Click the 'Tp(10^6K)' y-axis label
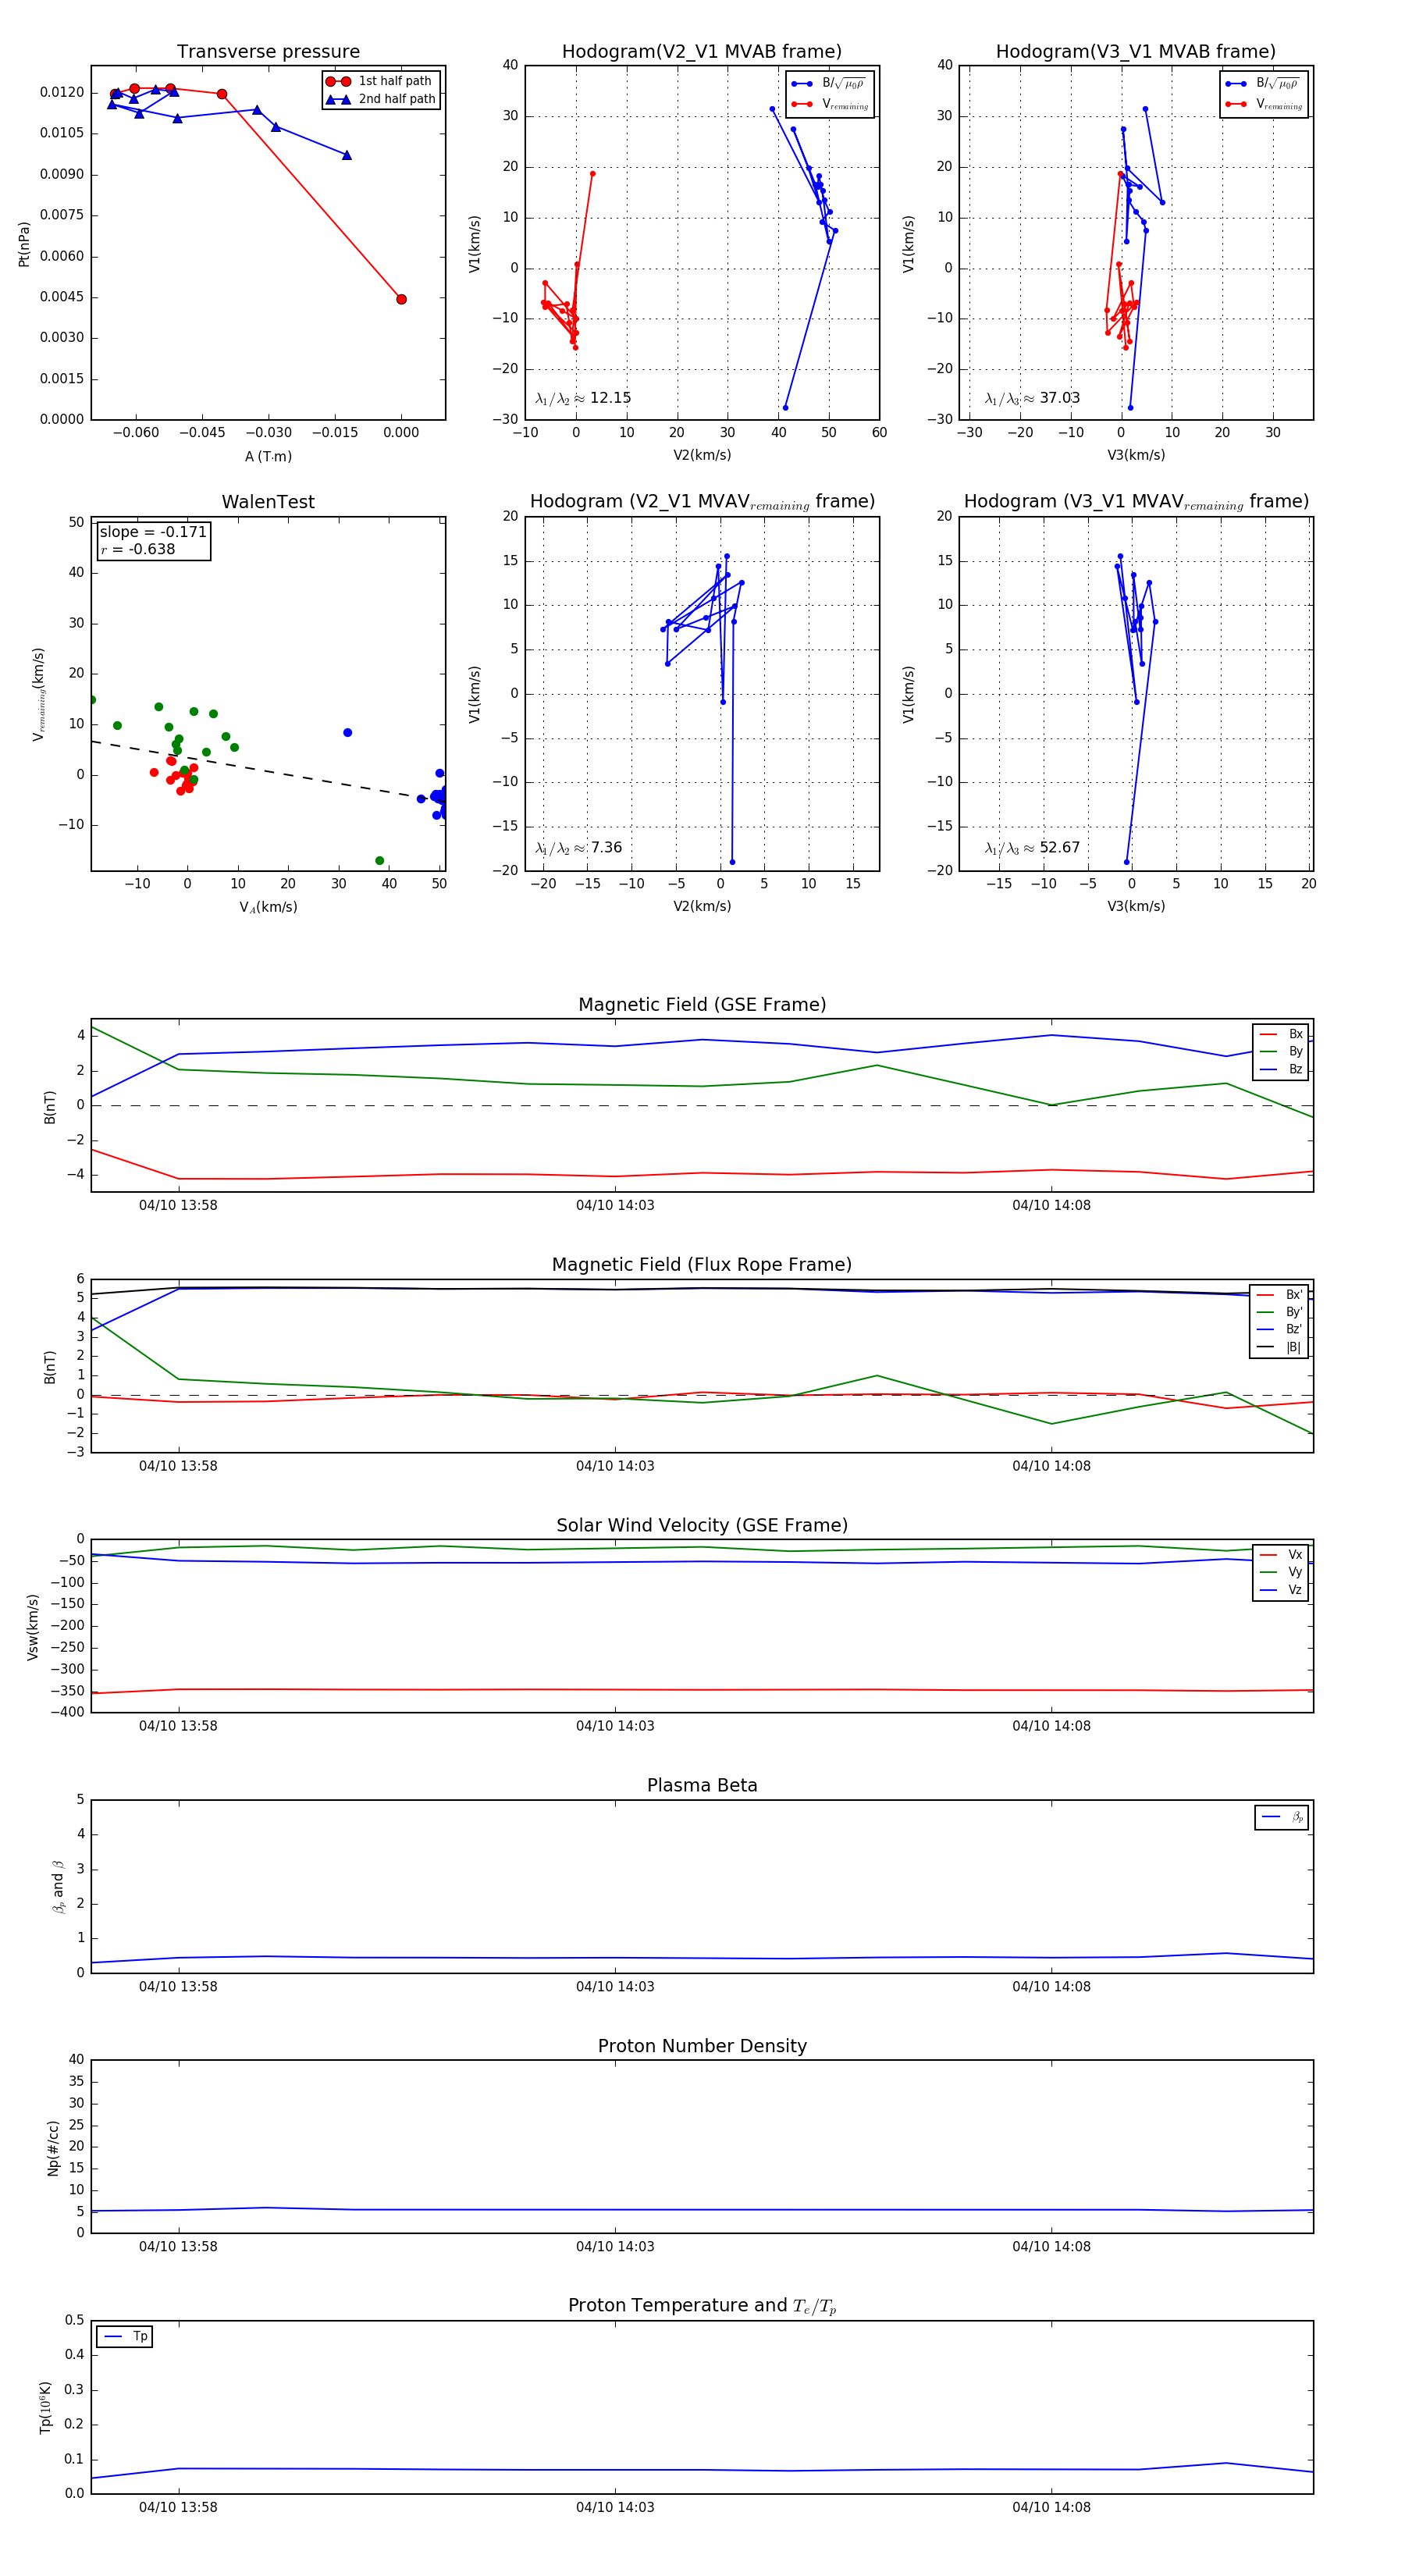The width and height of the screenshot is (1405, 2576). (x=45, y=2407)
